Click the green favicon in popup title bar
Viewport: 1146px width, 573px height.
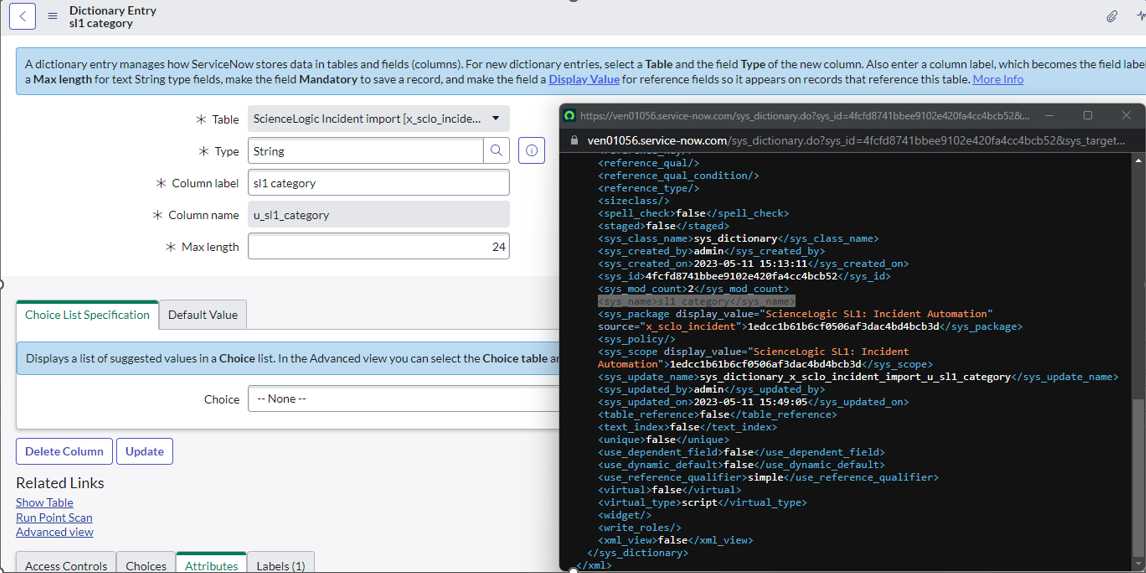coord(570,116)
